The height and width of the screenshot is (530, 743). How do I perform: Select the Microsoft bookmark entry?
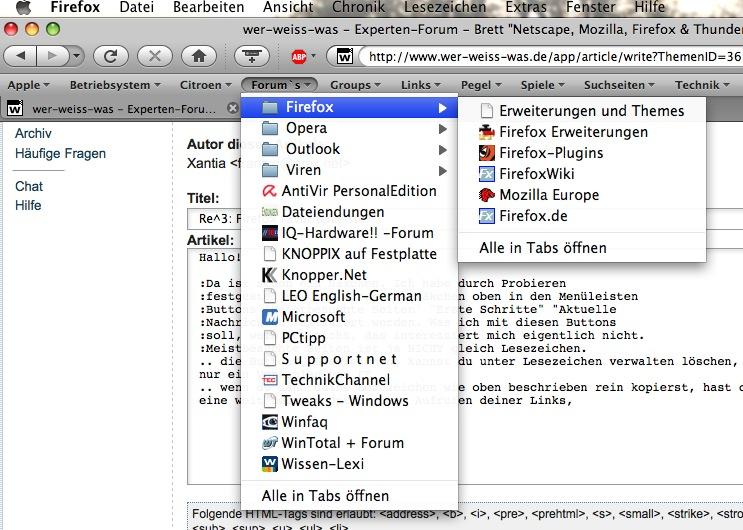pos(314,317)
